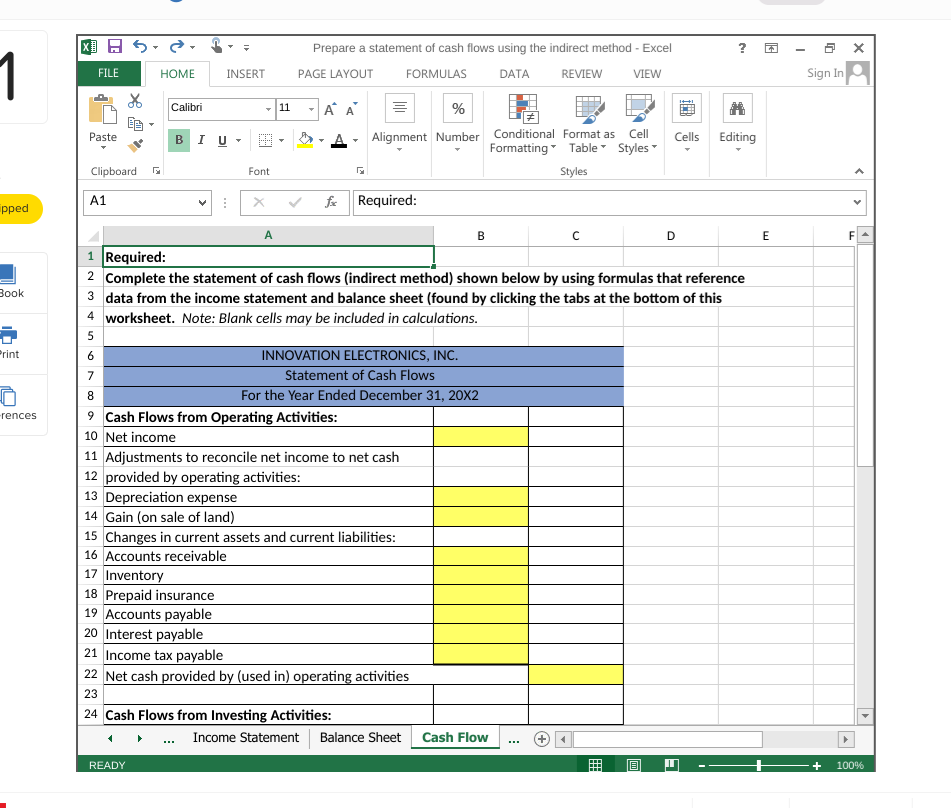The width and height of the screenshot is (951, 808).
Task: Click the Underline icon
Action: tap(222, 140)
